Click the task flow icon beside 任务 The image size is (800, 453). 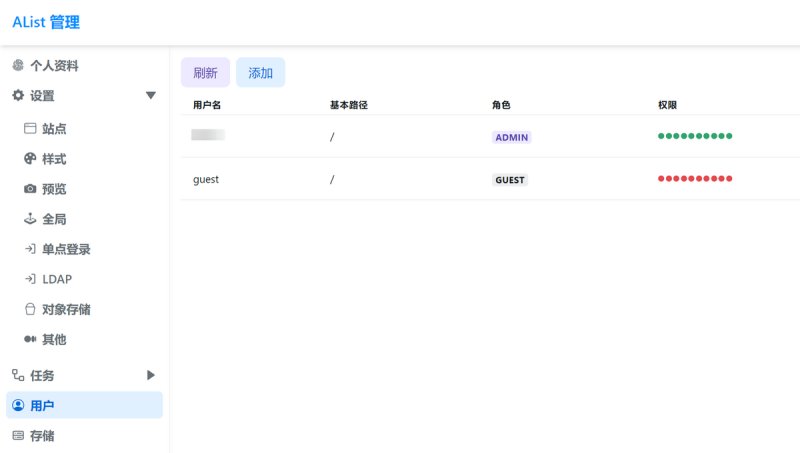coord(18,375)
